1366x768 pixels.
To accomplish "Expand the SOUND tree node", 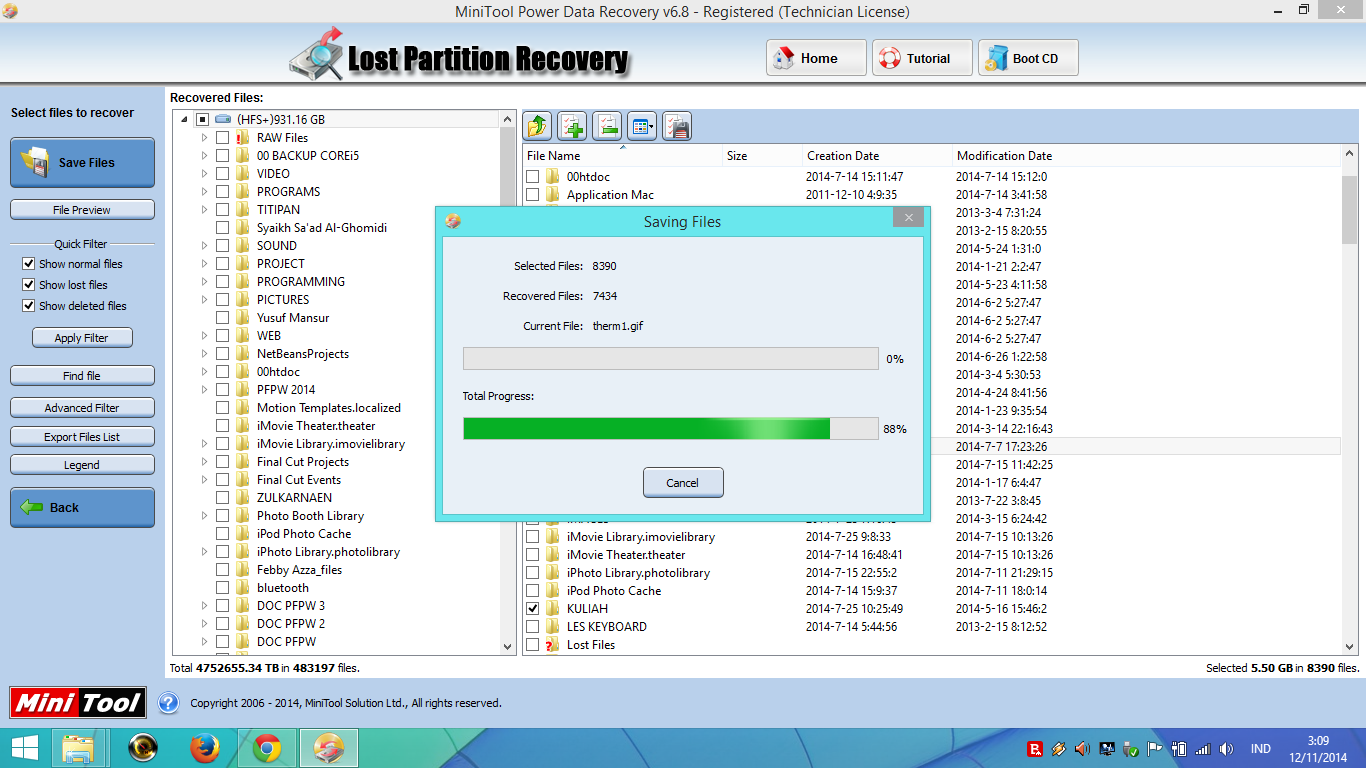I will [x=204, y=246].
